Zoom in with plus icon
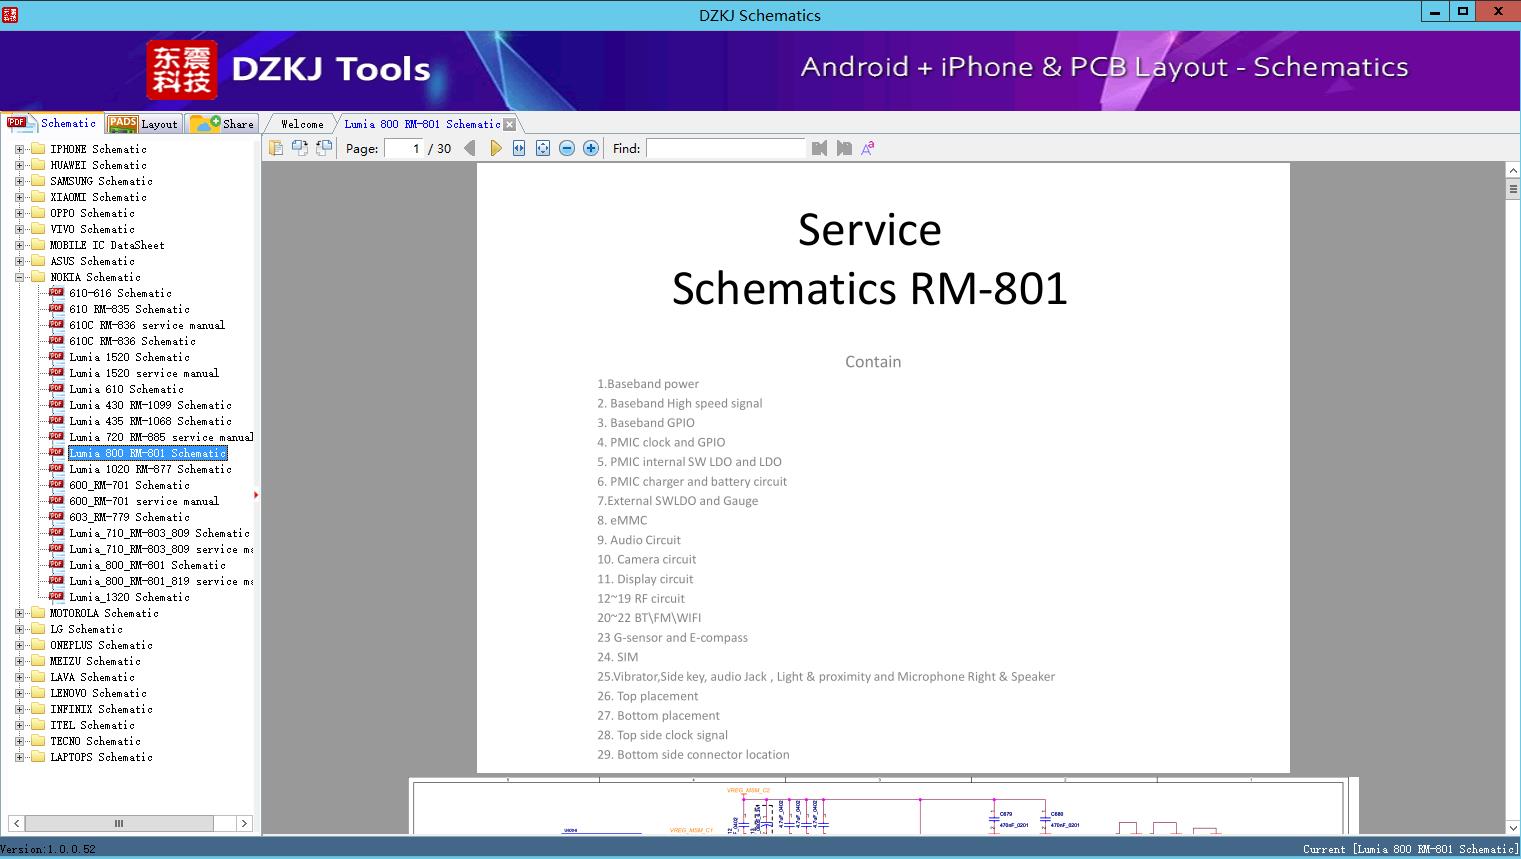Screen dimensions: 1521x859 pos(591,148)
